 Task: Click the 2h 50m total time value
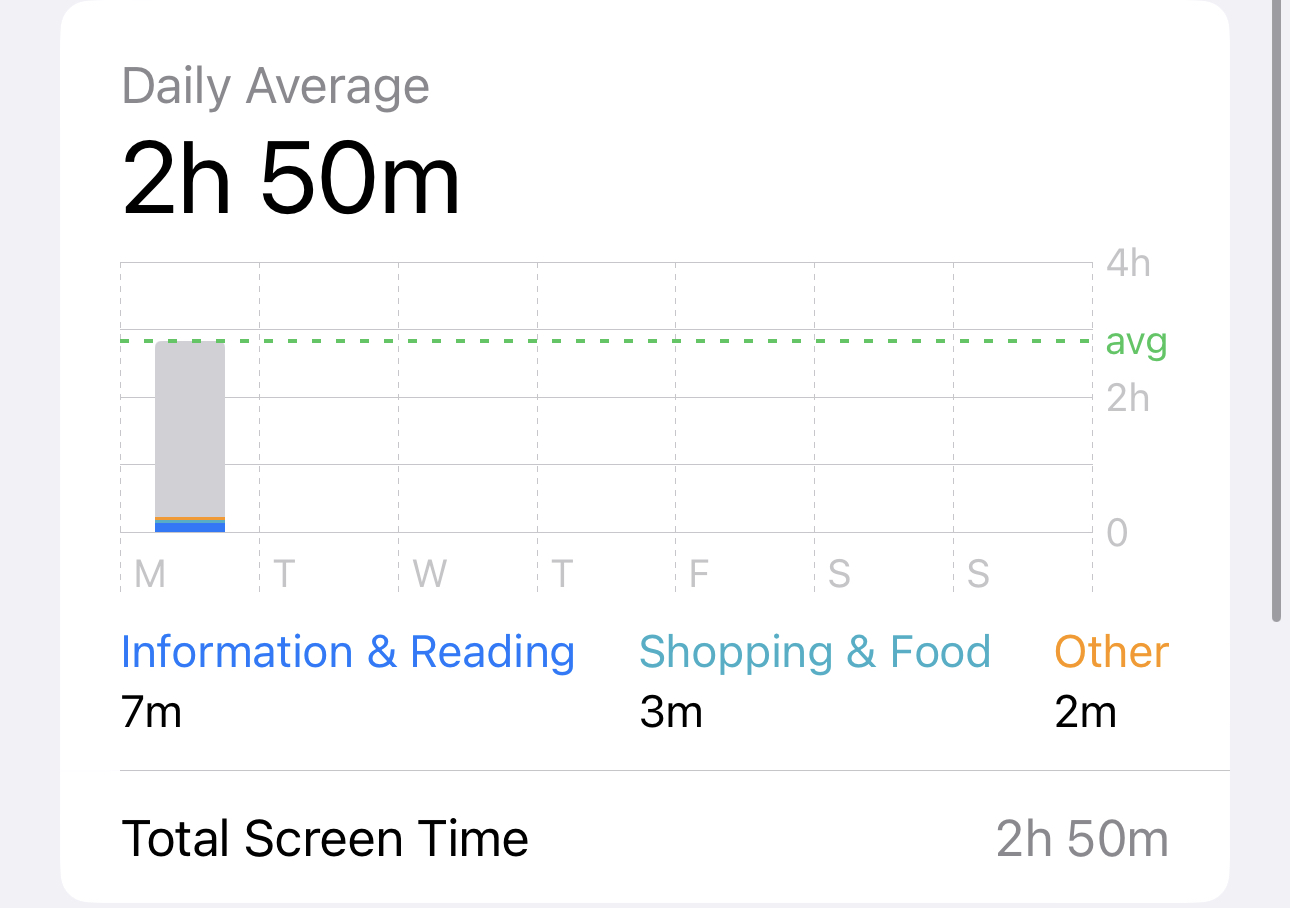1082,838
